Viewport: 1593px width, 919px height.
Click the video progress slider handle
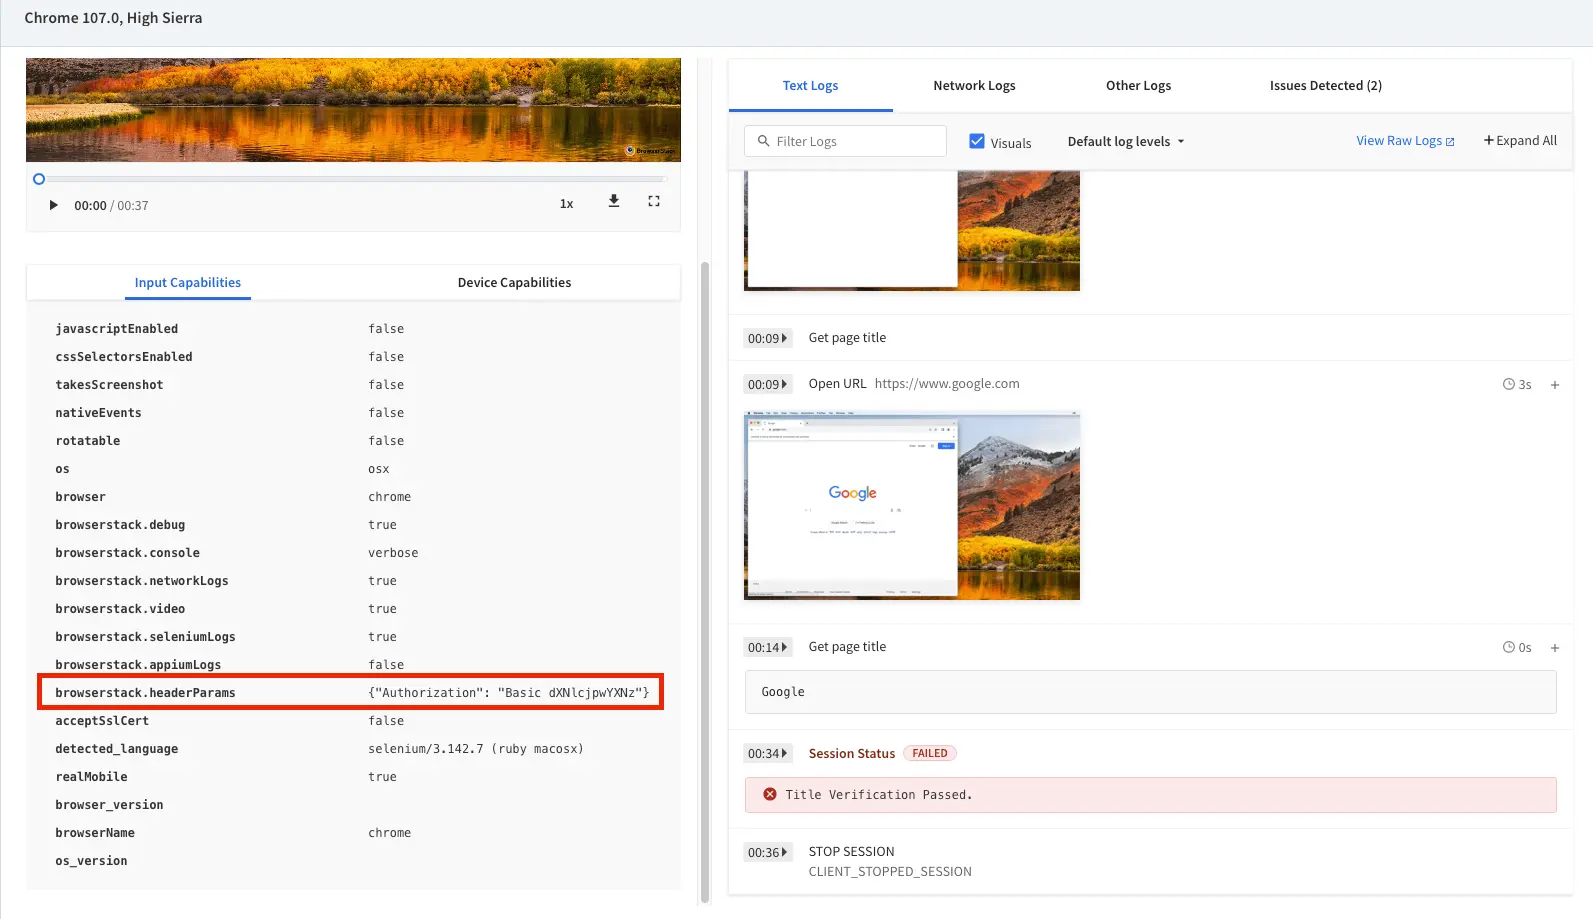pyautogui.click(x=39, y=179)
